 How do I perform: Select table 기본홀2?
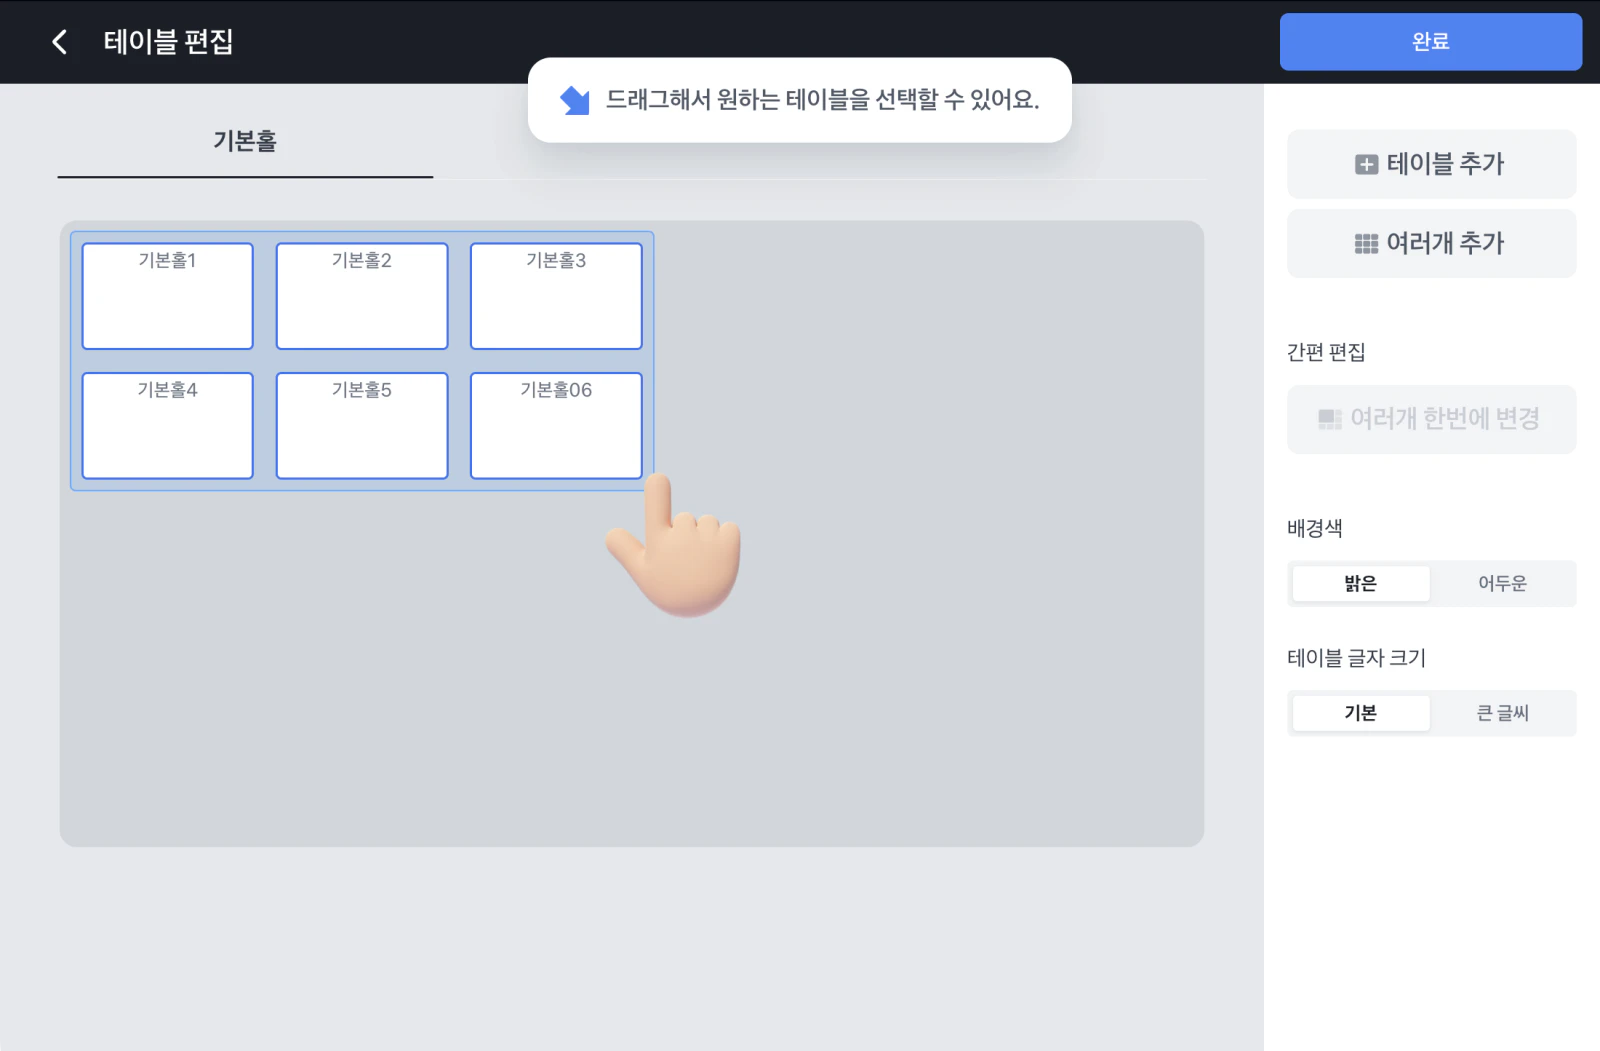(362, 296)
